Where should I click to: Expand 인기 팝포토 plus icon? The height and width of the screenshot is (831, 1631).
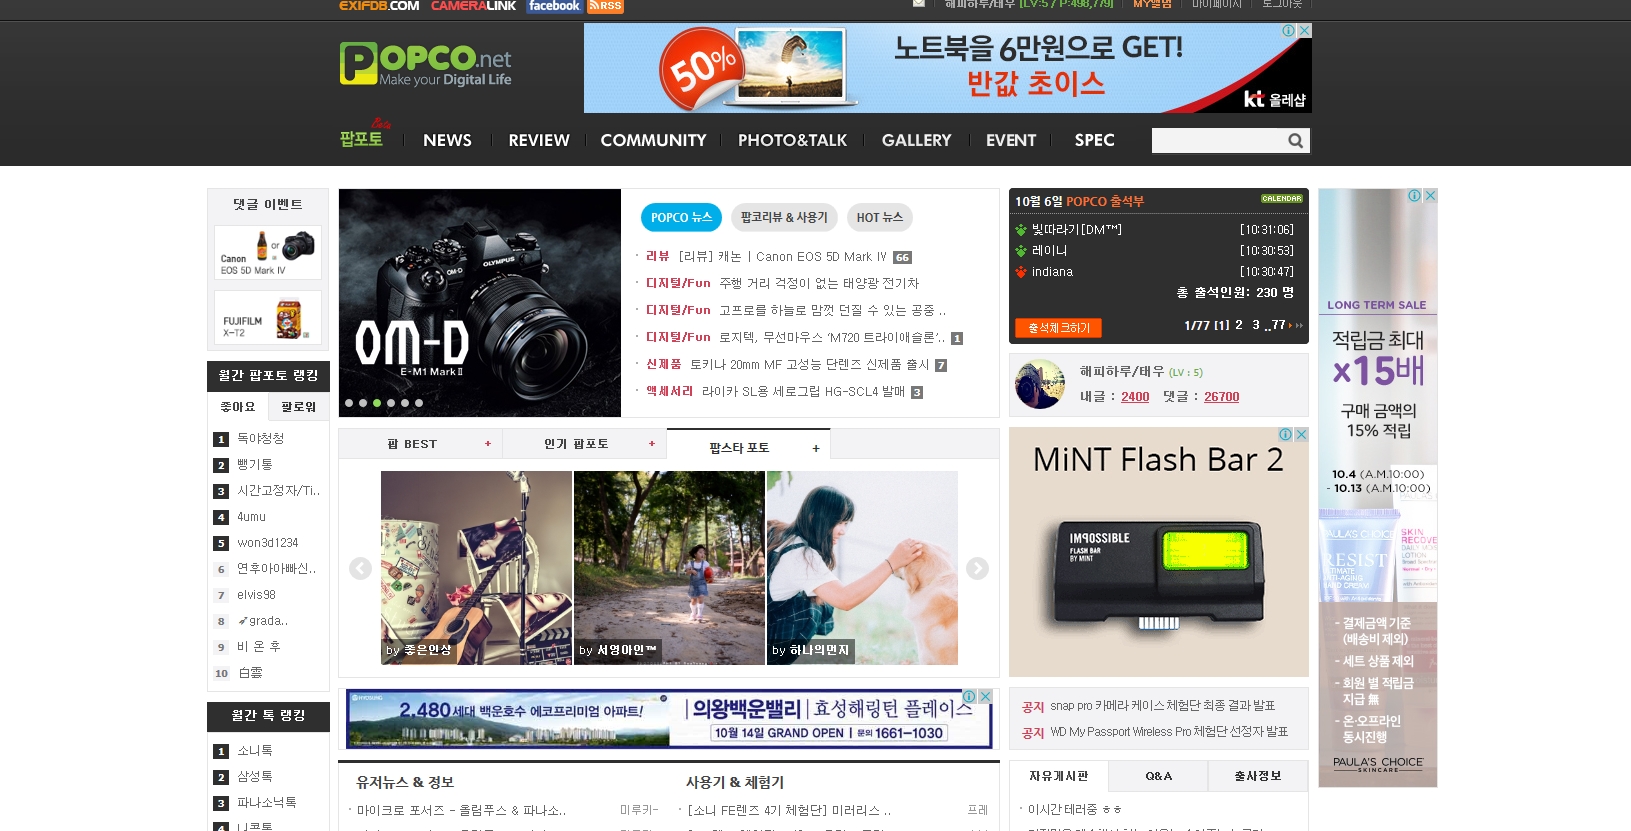(652, 444)
